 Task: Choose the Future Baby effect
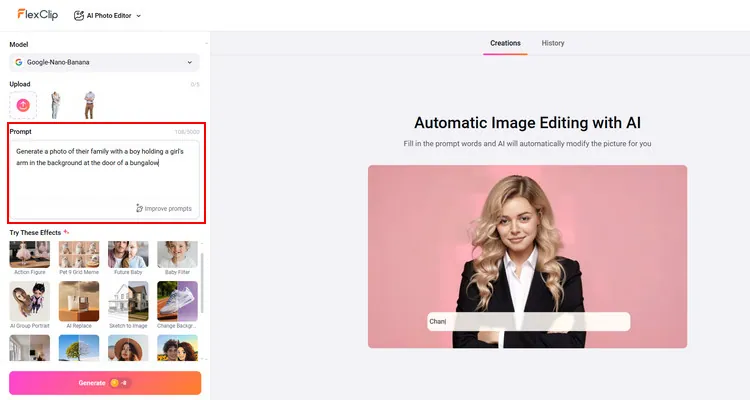click(x=128, y=258)
